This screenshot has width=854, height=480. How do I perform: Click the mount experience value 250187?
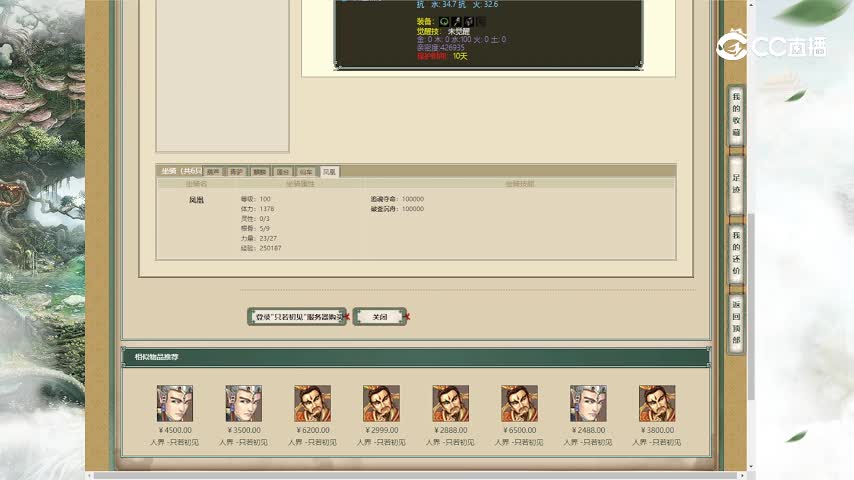(270, 248)
